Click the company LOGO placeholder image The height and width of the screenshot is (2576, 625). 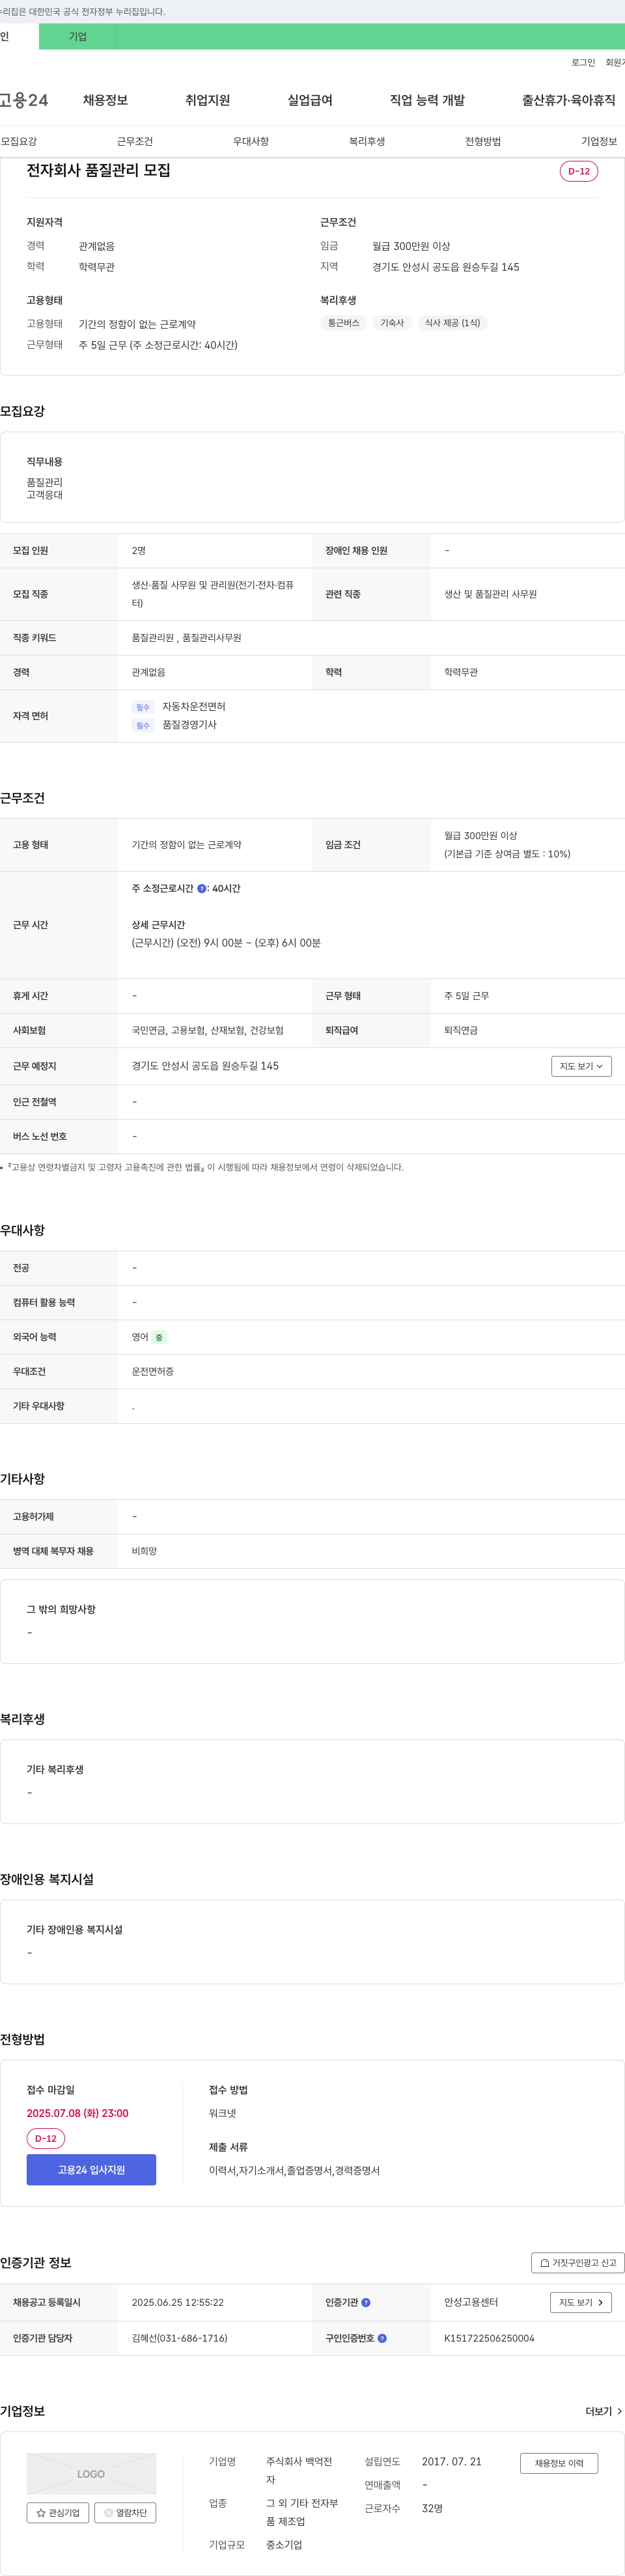point(91,2473)
